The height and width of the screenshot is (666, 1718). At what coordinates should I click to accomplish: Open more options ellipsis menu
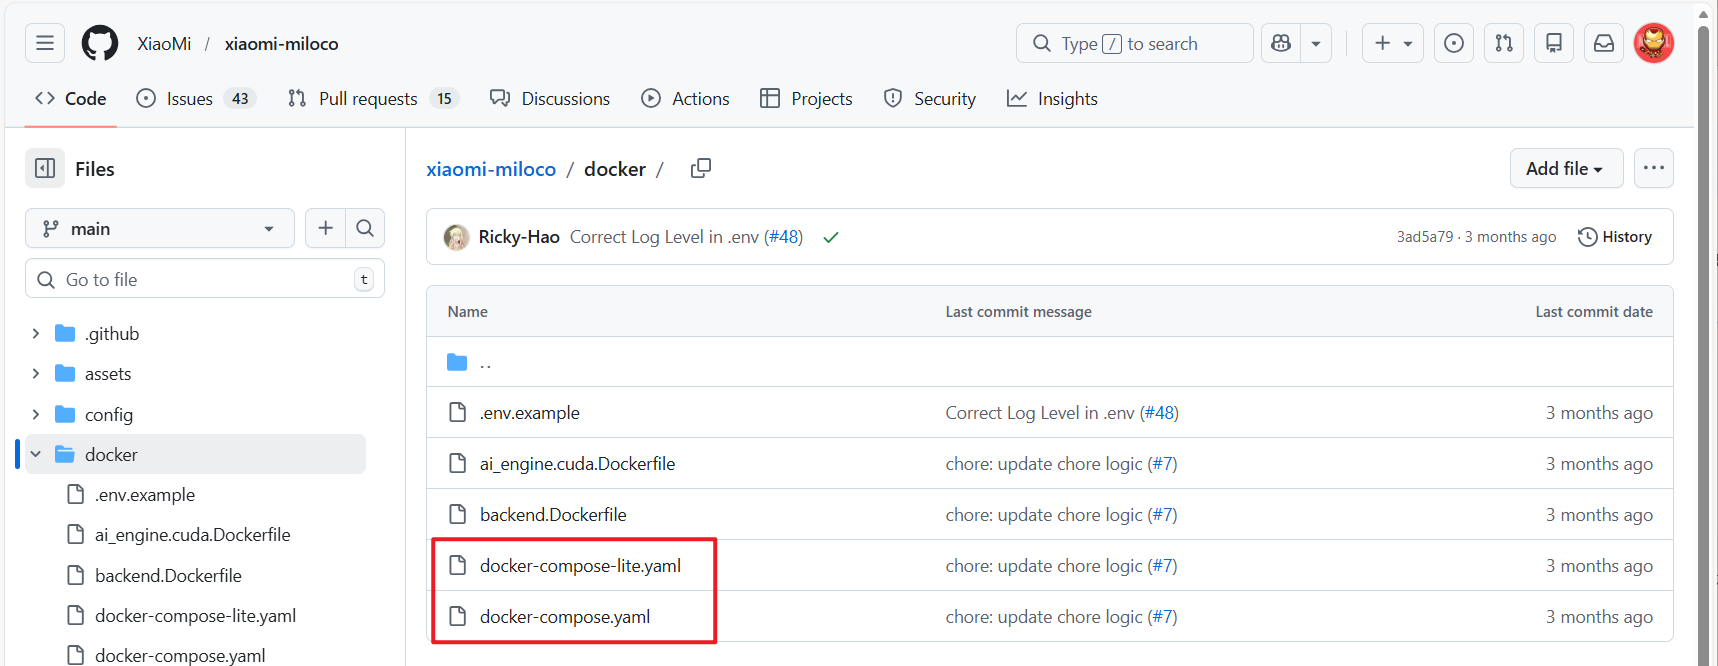(x=1654, y=168)
